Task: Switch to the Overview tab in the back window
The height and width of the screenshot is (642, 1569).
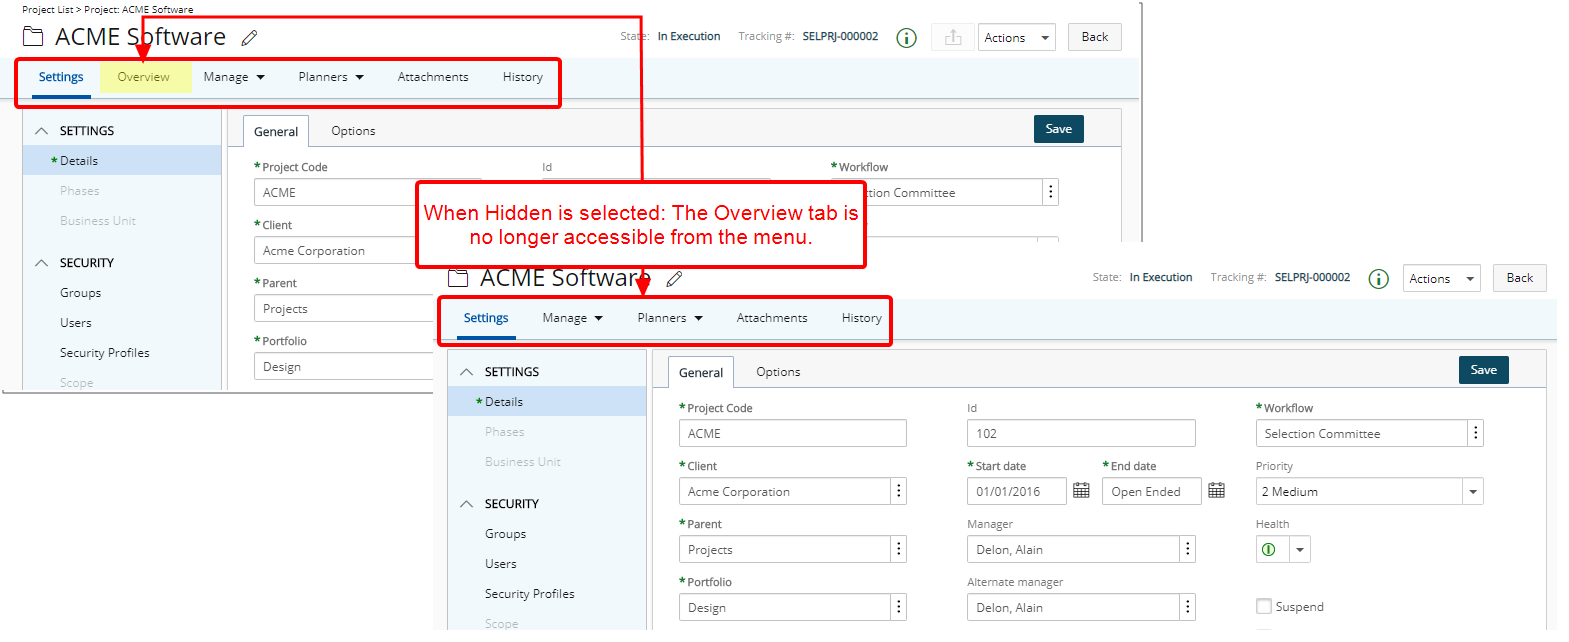Action: (x=144, y=77)
